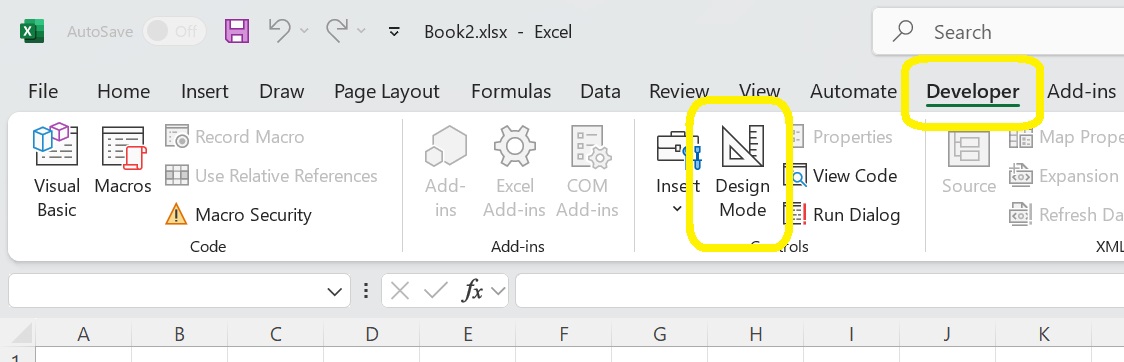Open Insert Function fx button
The height and width of the screenshot is (362, 1124).
(x=473, y=291)
